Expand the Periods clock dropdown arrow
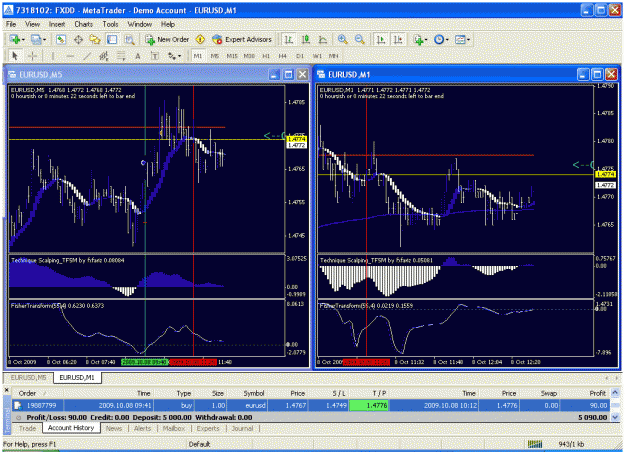Screen dimensions: 625x452 click(447, 39)
